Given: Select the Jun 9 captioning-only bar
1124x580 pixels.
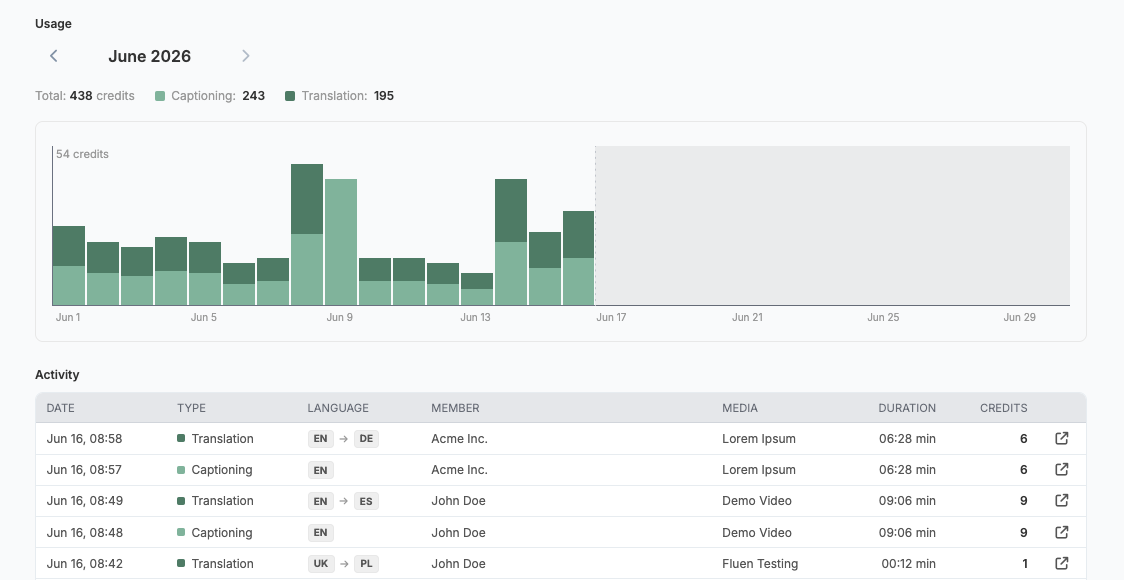Looking at the screenshot, I should [340, 242].
